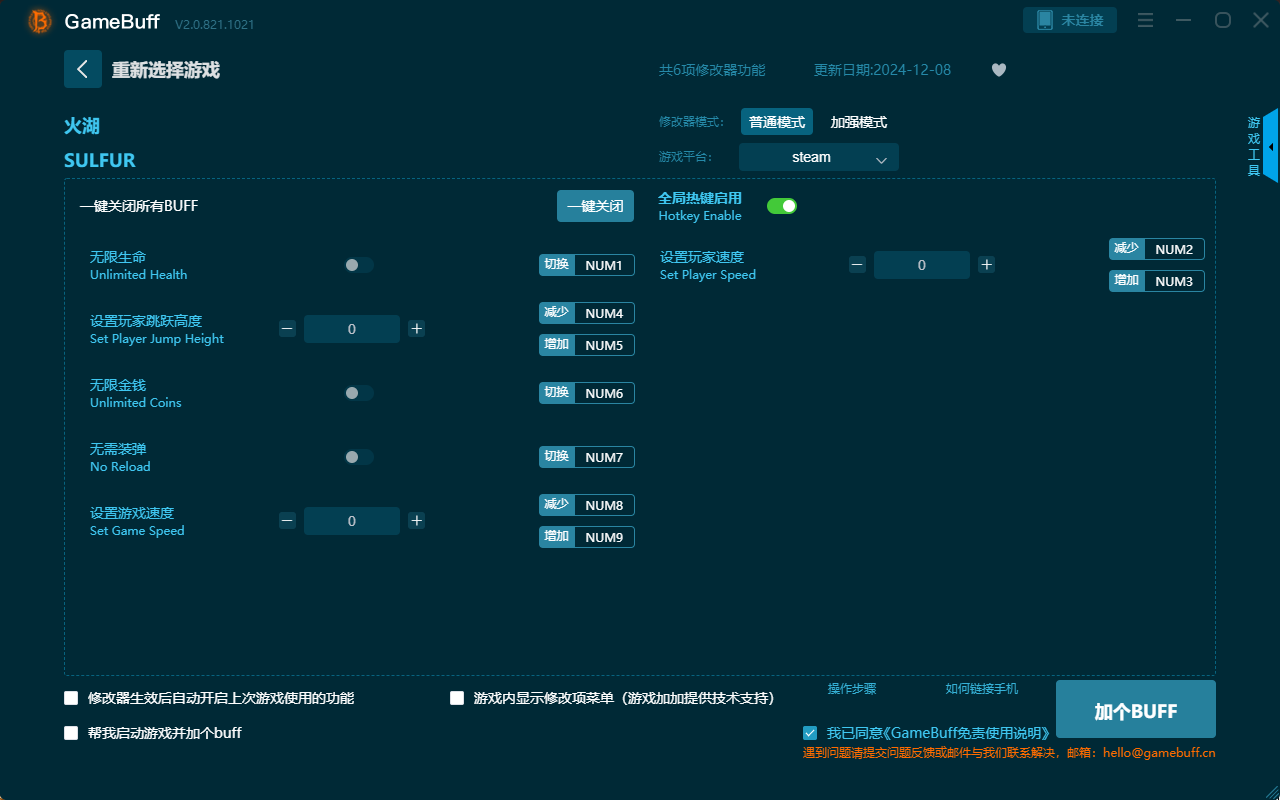
Task: Open the hamburger menu at top right
Action: (1145, 20)
